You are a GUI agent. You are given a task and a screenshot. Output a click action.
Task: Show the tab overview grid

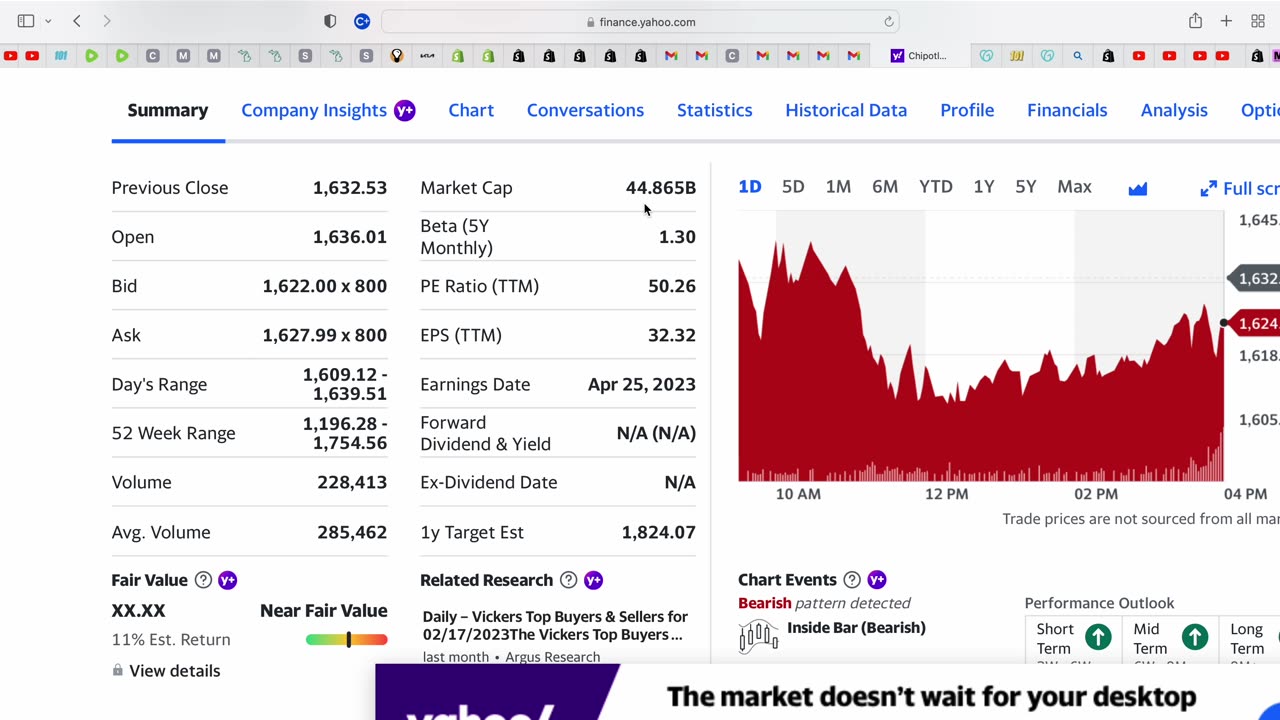[1258, 21]
